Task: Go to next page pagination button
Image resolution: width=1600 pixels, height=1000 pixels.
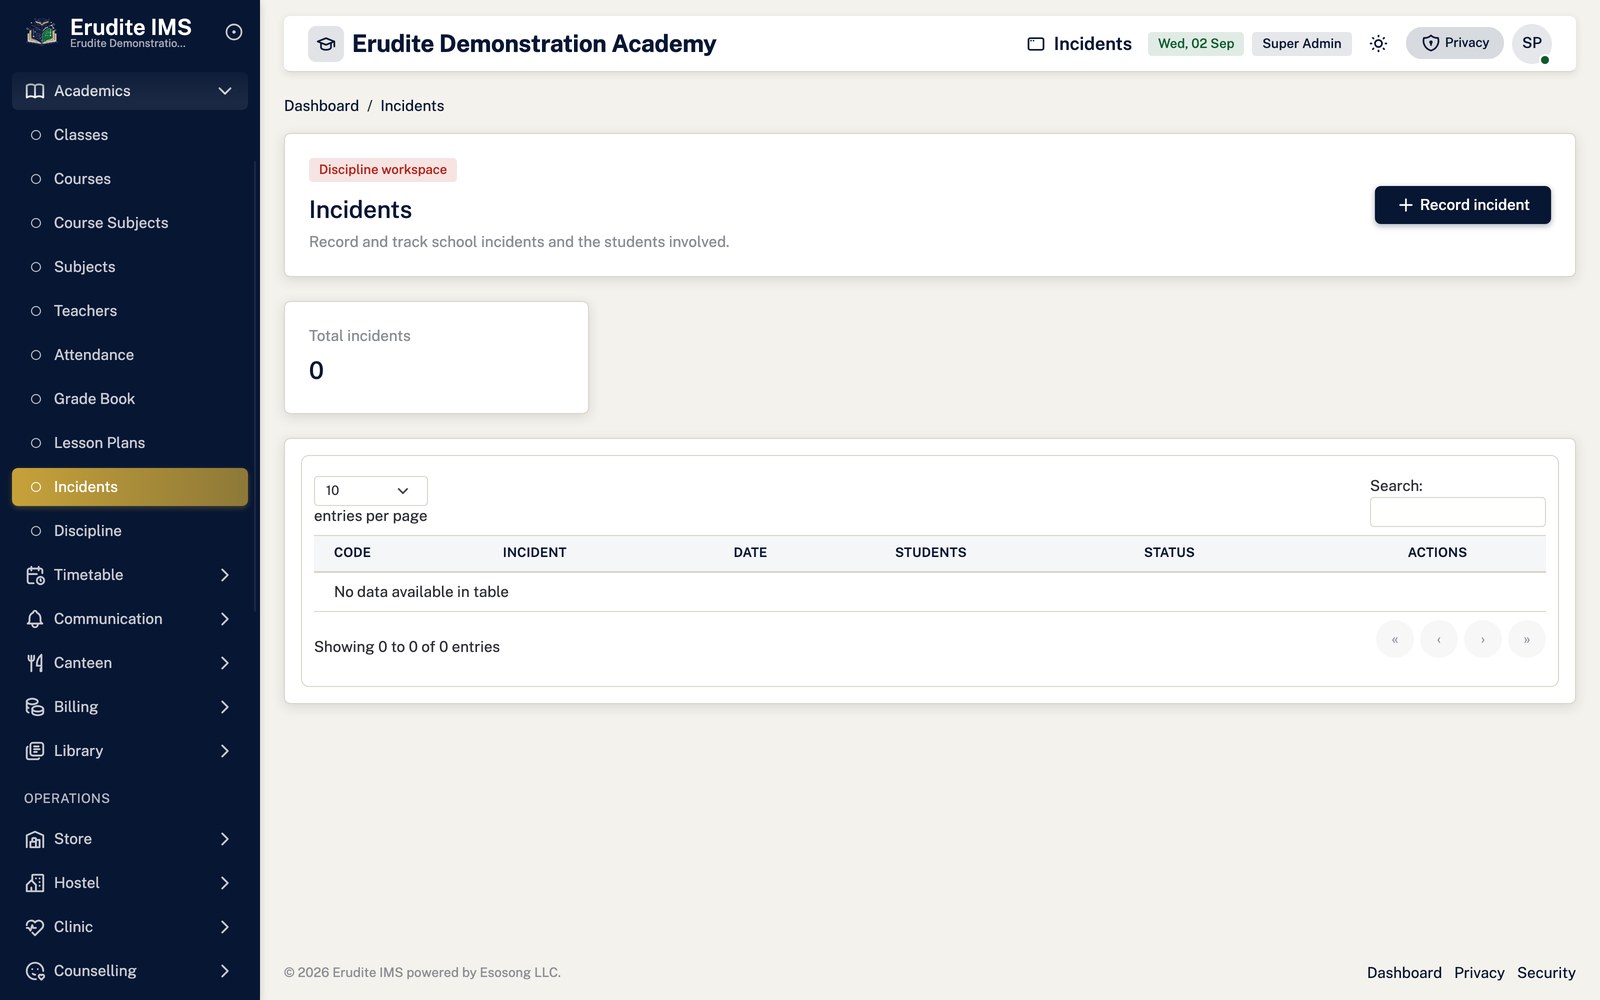Action: coord(1483,640)
